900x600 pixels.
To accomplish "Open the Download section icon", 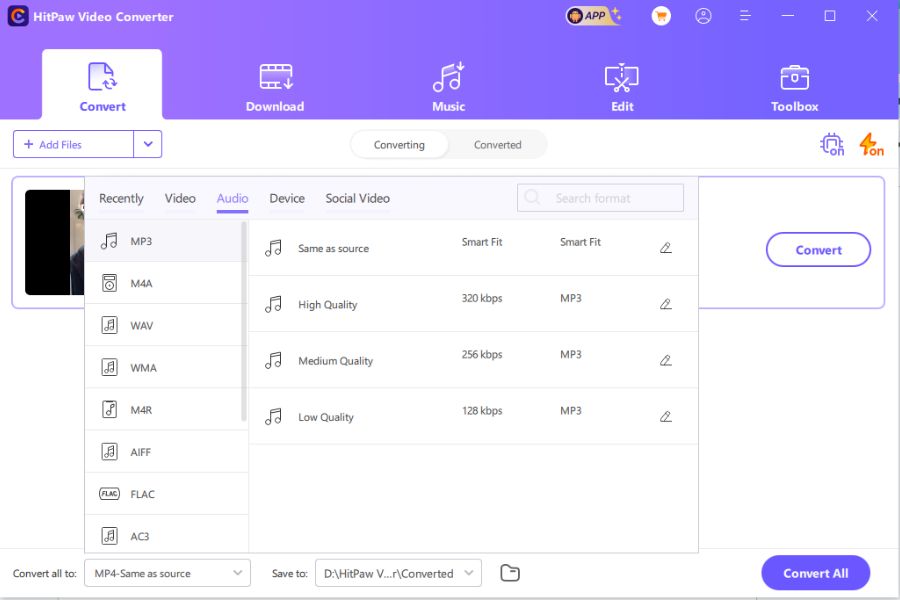I will pyautogui.click(x=275, y=78).
